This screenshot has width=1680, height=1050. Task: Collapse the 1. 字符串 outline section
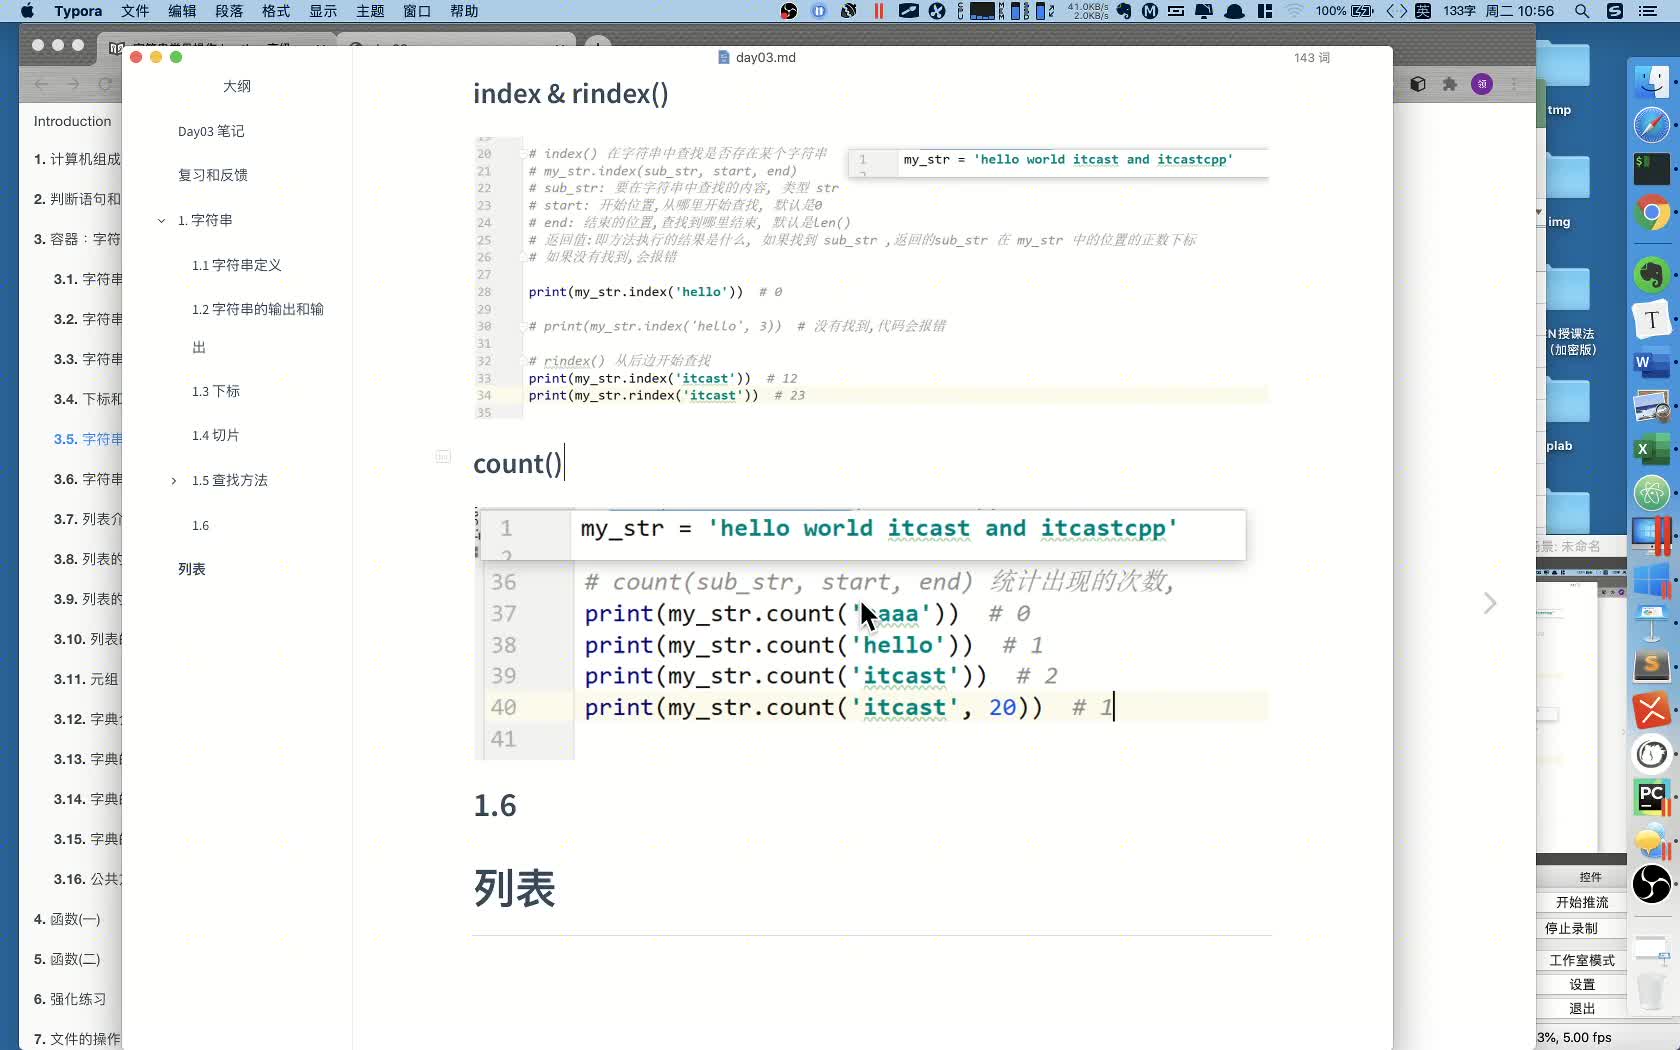(x=161, y=220)
